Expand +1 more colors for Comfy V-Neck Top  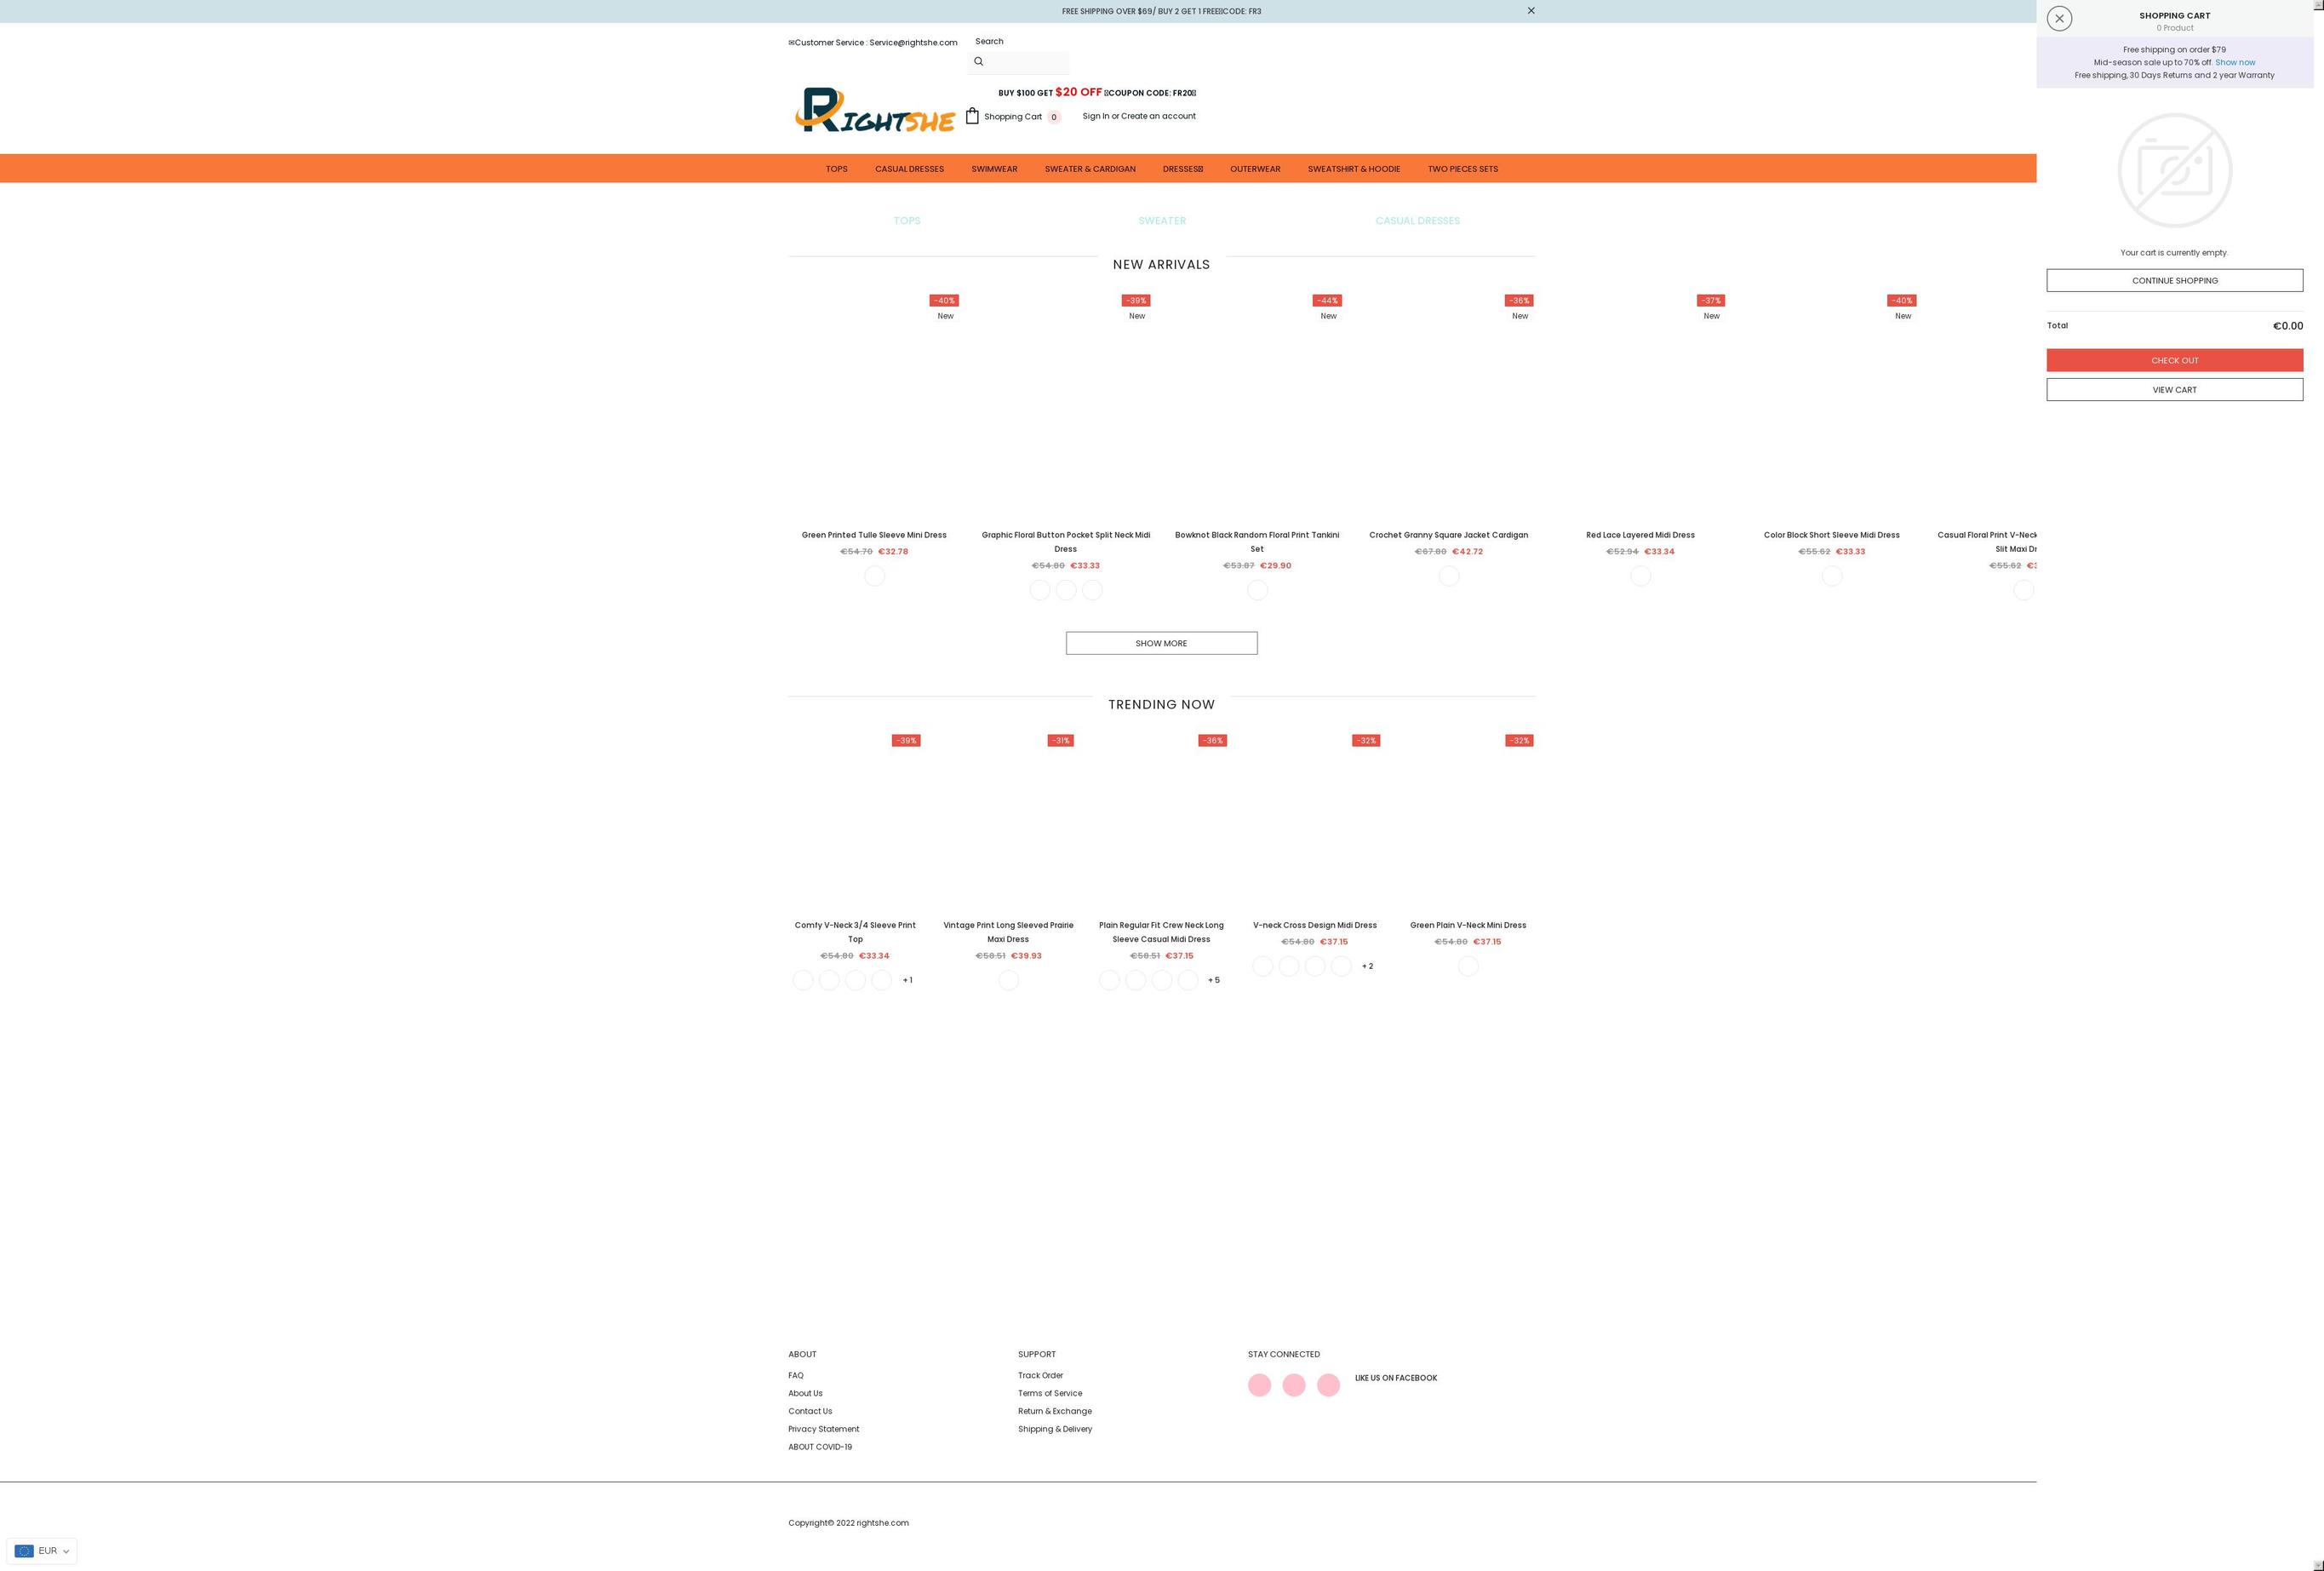click(x=907, y=980)
